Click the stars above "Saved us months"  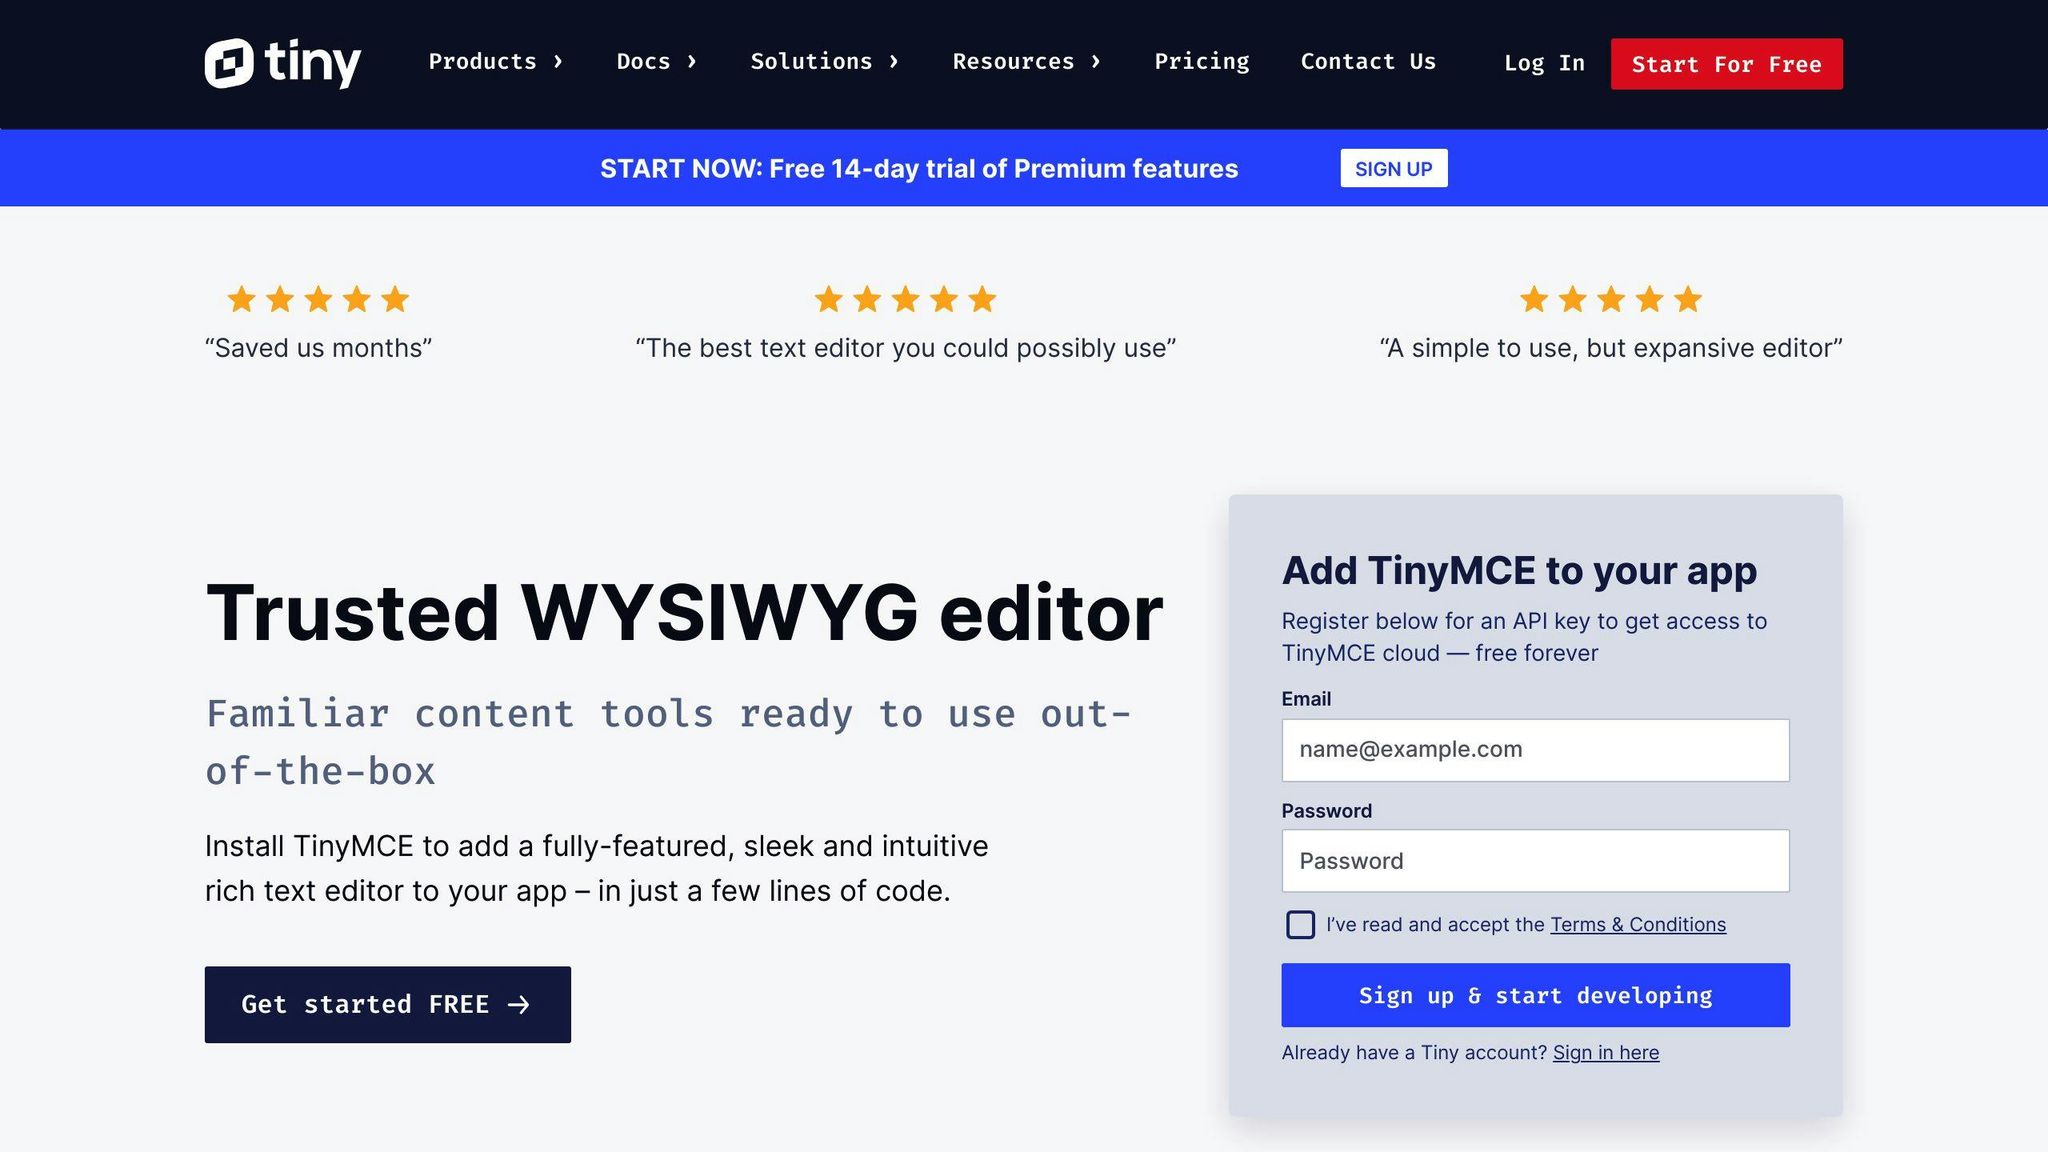coord(318,299)
